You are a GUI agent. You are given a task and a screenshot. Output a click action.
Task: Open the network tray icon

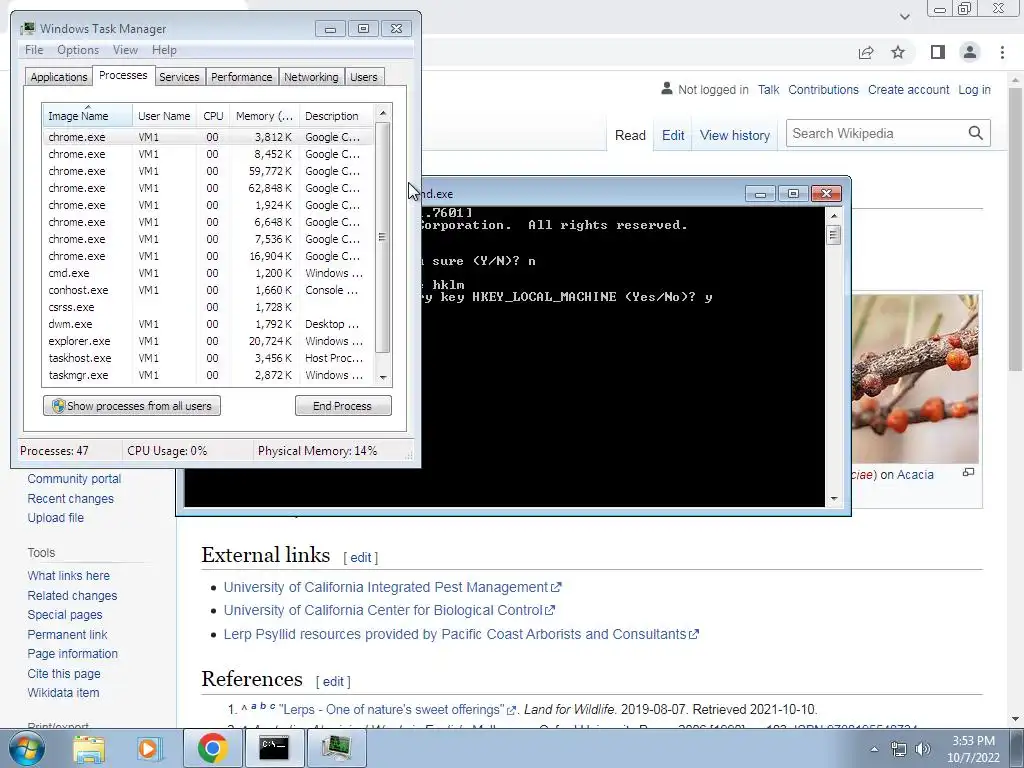[x=899, y=749]
